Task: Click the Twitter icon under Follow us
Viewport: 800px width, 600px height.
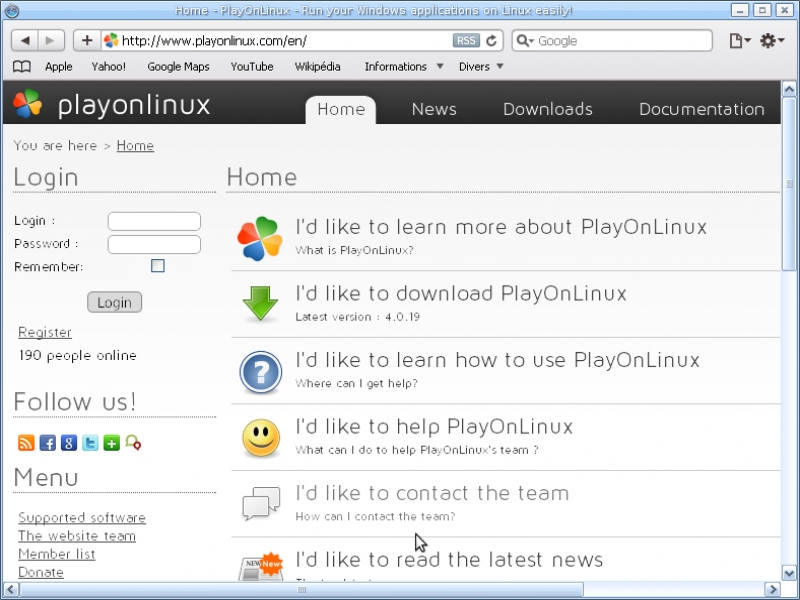Action: pyautogui.click(x=90, y=443)
